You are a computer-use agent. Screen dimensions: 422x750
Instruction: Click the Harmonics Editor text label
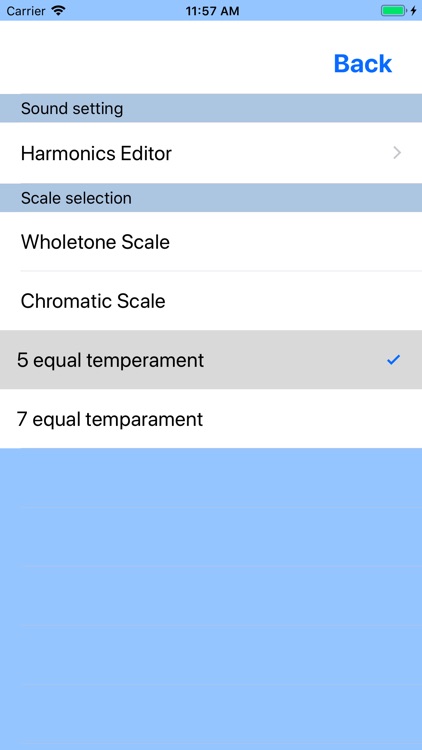(x=96, y=153)
